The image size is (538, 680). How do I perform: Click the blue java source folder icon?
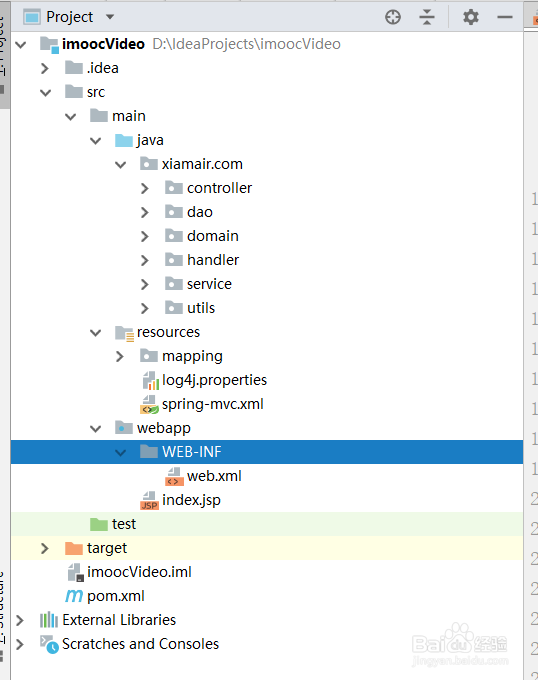124,140
